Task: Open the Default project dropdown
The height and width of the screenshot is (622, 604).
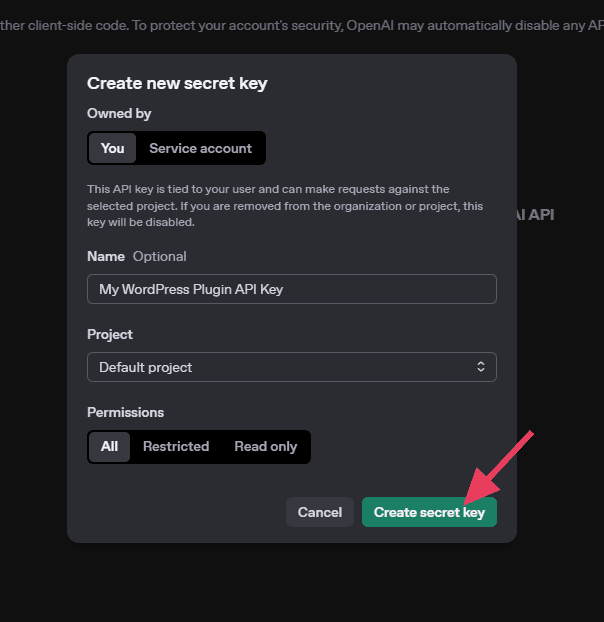Action: (291, 367)
